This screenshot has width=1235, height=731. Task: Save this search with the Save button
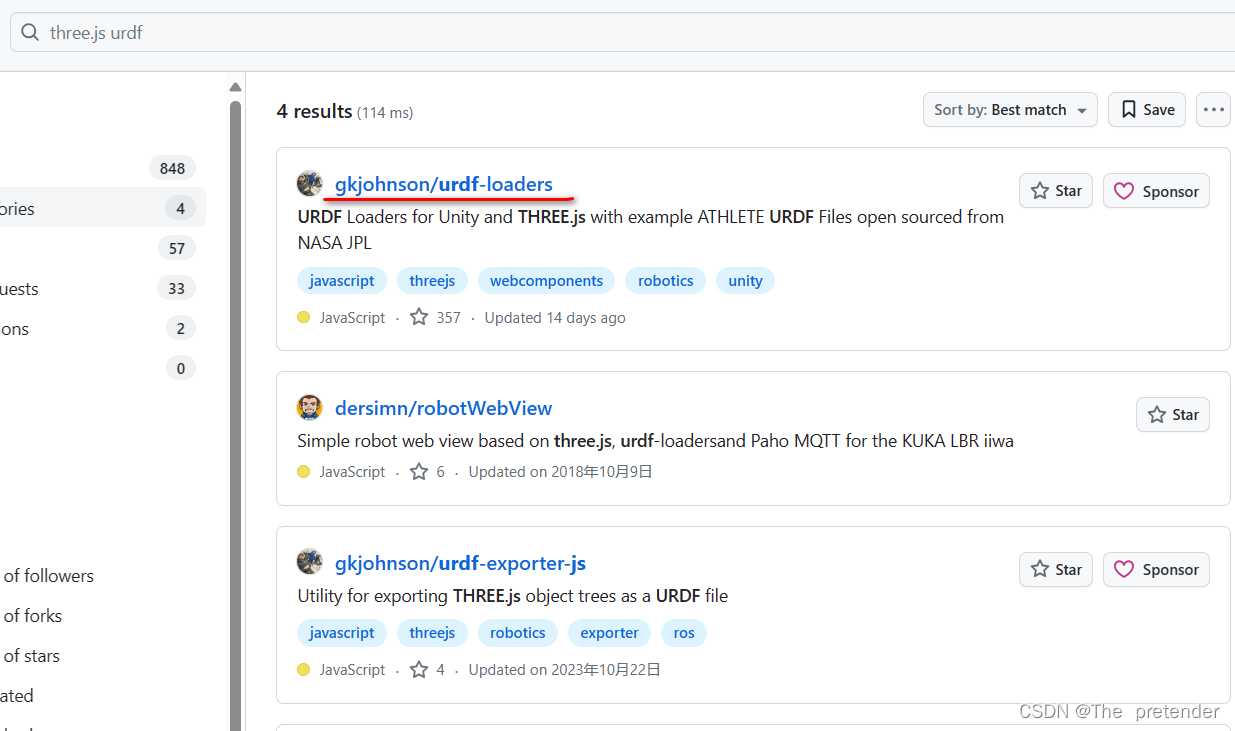[x=1147, y=110]
